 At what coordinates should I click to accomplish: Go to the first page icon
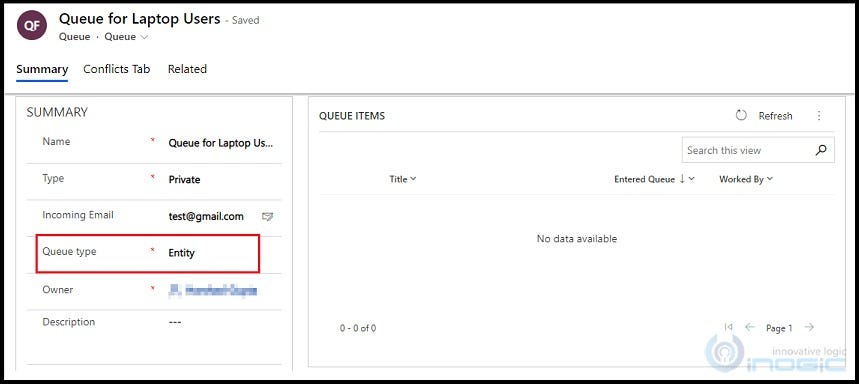pyautogui.click(x=728, y=327)
